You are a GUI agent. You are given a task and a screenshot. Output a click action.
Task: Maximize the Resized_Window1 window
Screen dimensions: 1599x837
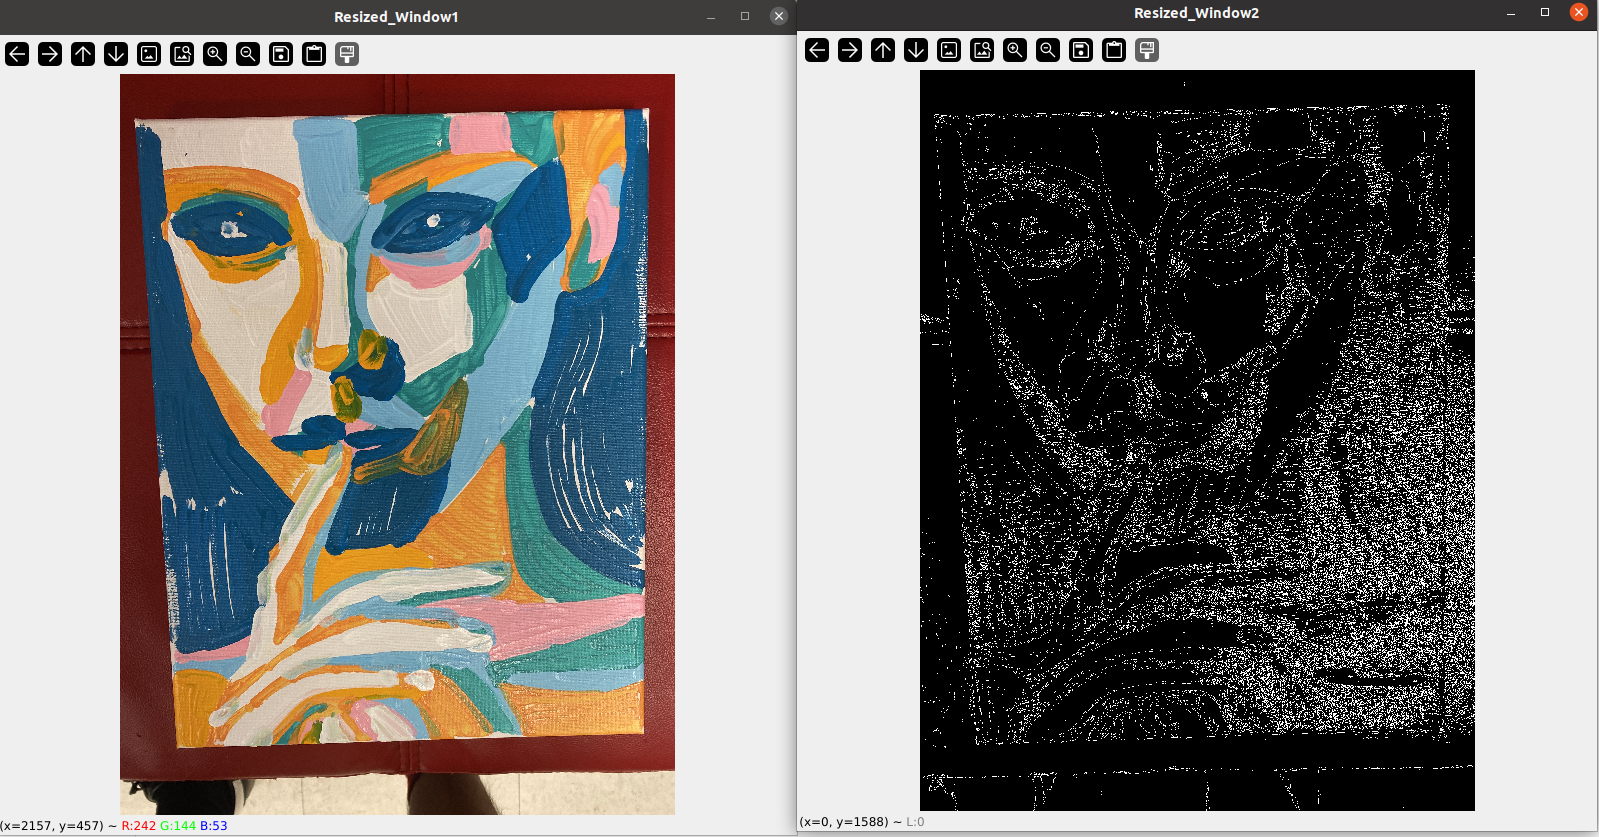click(x=745, y=16)
